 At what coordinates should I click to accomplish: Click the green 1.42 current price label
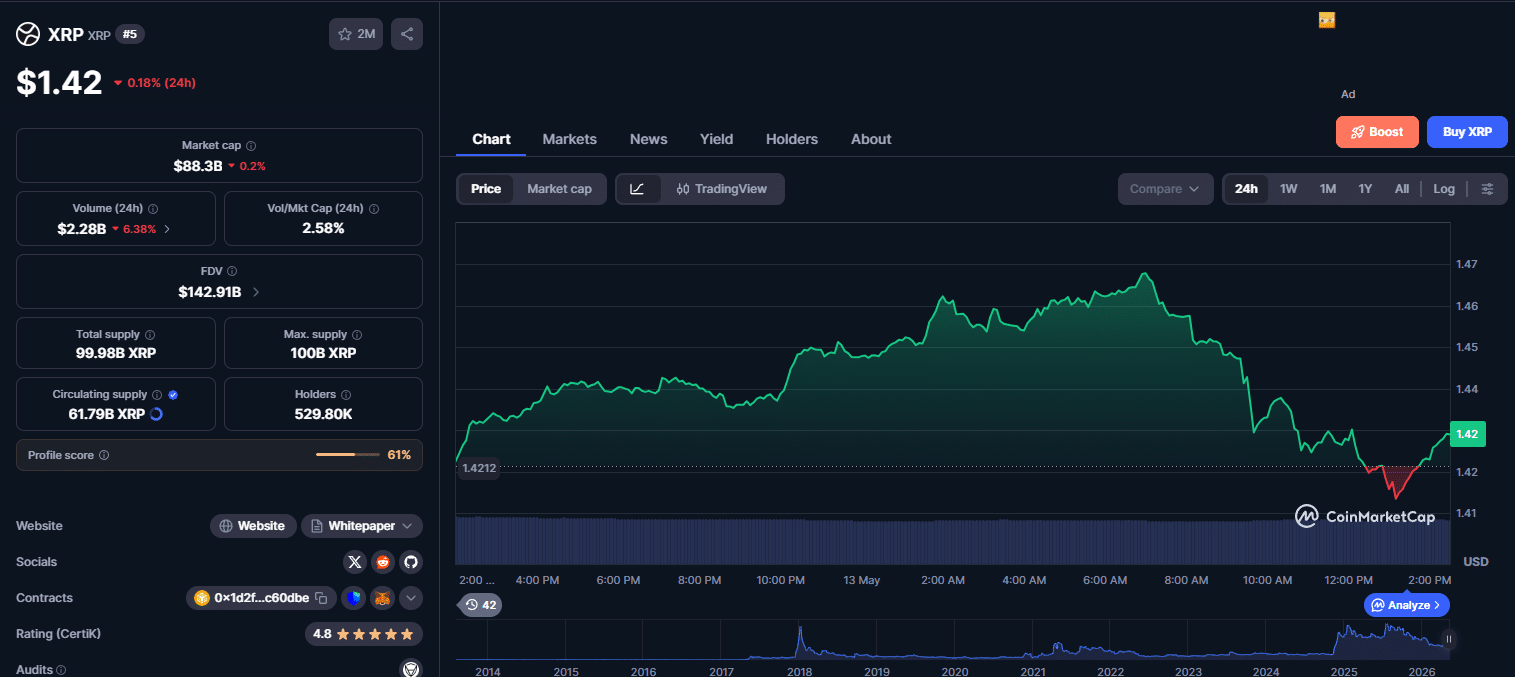click(1468, 434)
